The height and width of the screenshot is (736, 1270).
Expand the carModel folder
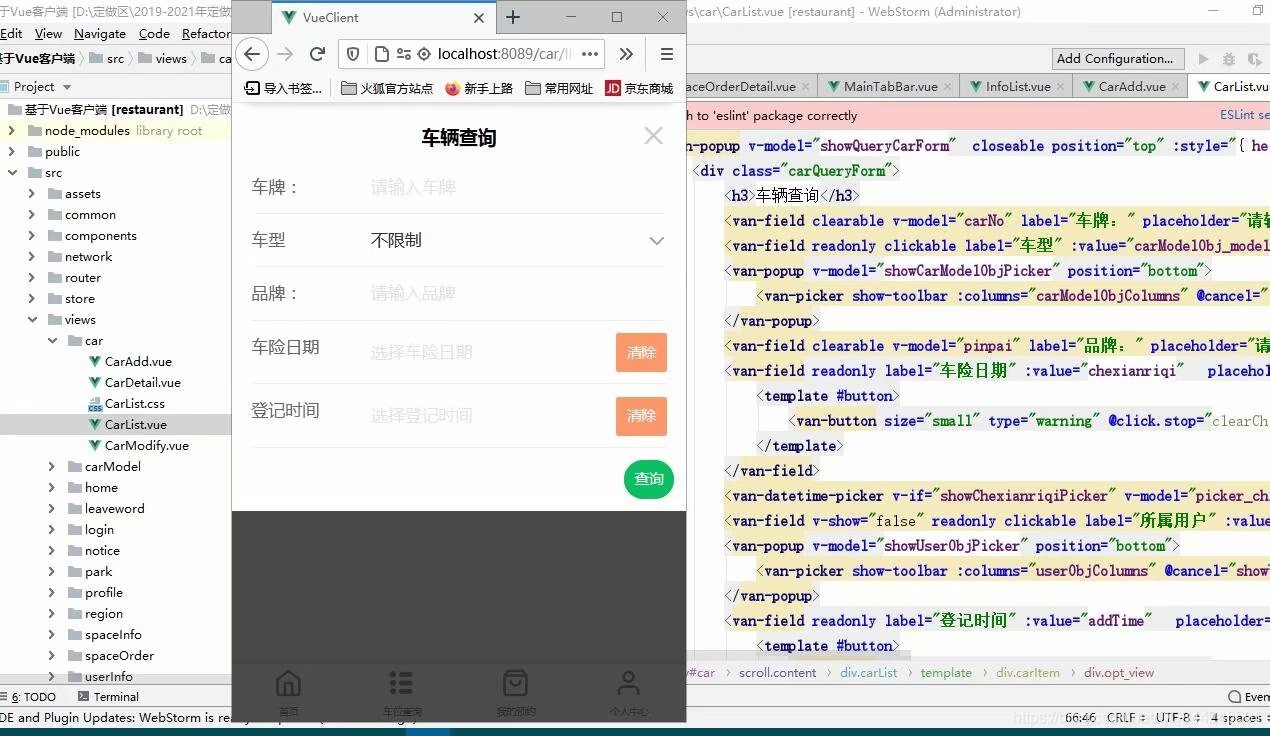click(51, 467)
